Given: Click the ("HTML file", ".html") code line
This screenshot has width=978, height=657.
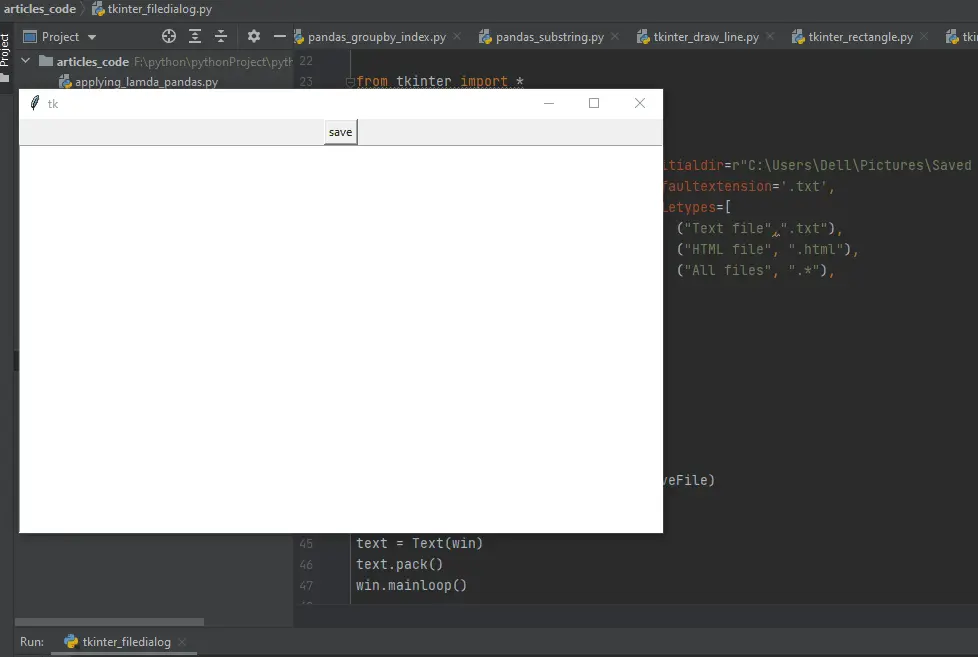Looking at the screenshot, I should point(767,250).
